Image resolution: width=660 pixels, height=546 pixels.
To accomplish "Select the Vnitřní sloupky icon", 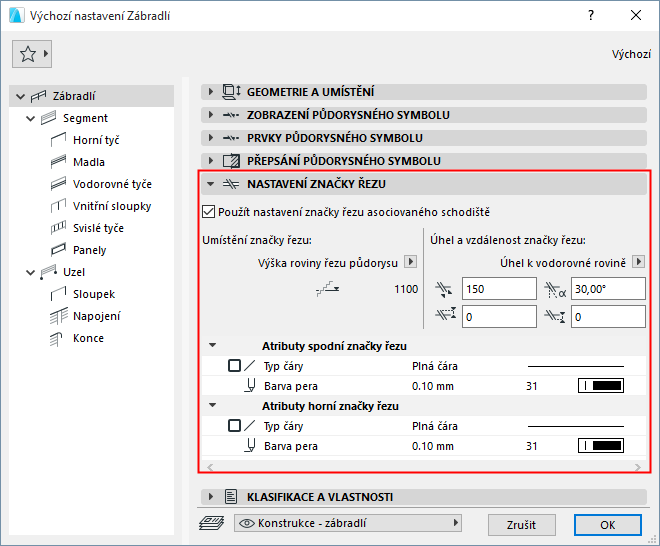I will tap(59, 206).
